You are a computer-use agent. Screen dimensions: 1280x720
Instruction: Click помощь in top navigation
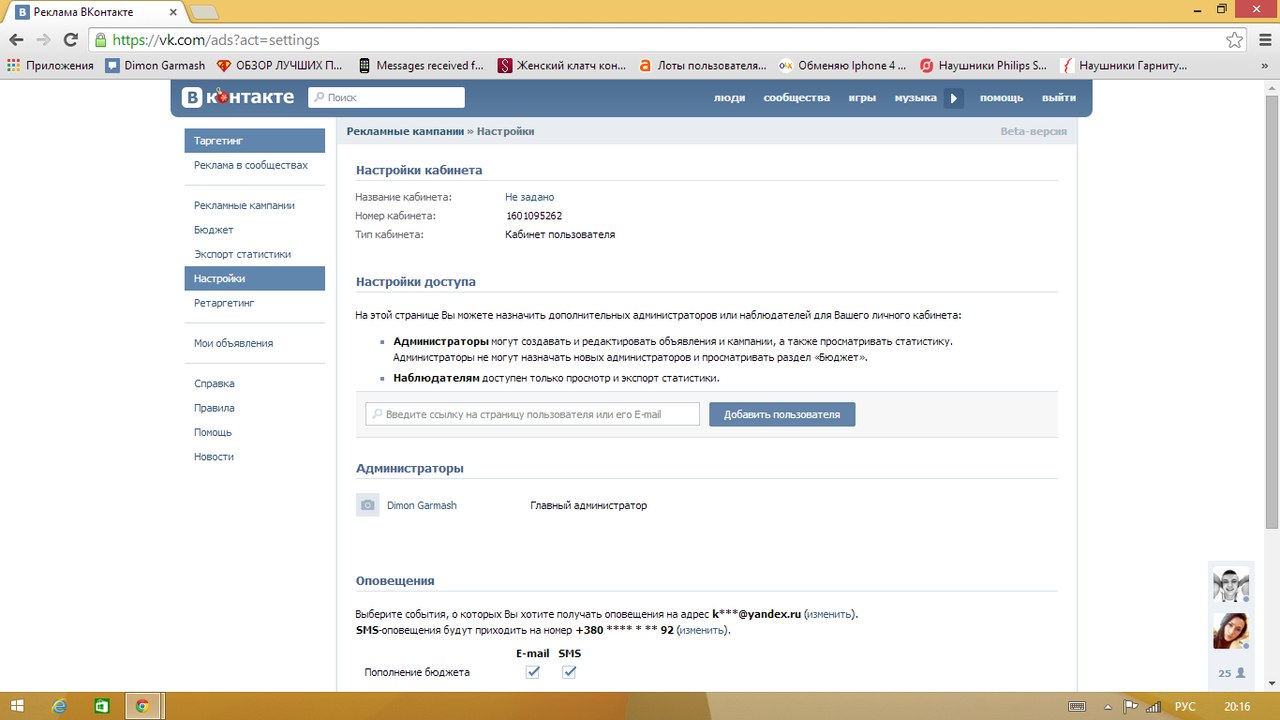[1001, 98]
